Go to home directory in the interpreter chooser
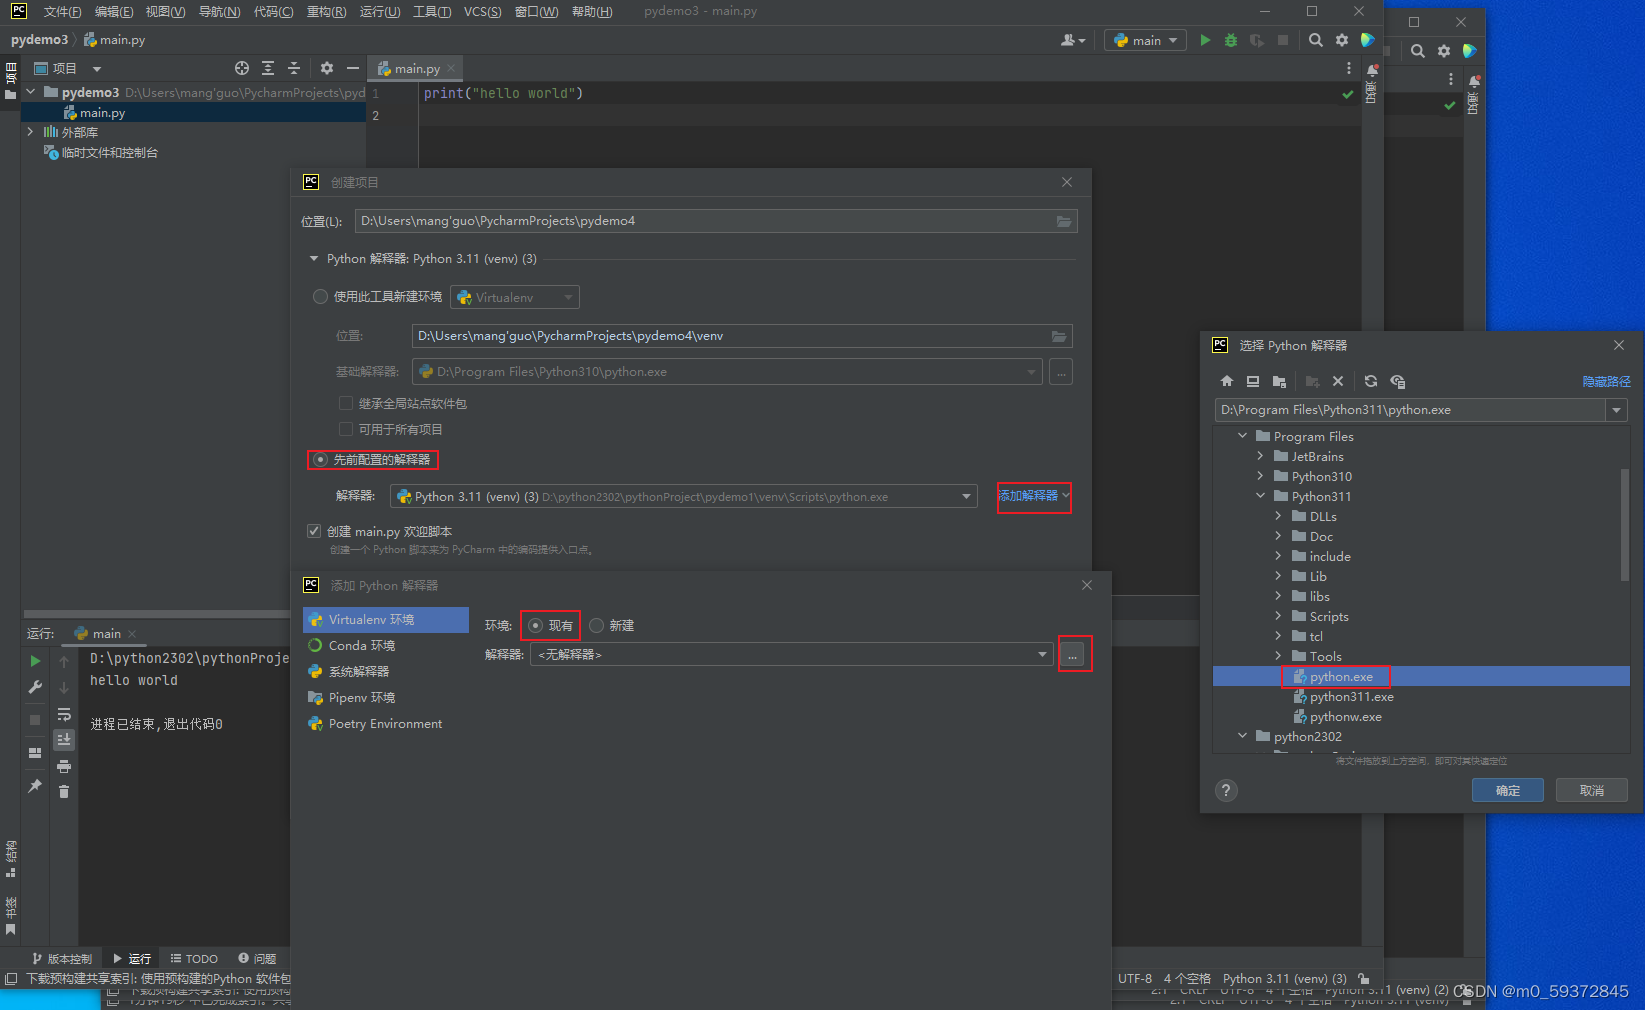The height and width of the screenshot is (1010, 1645). (1227, 381)
